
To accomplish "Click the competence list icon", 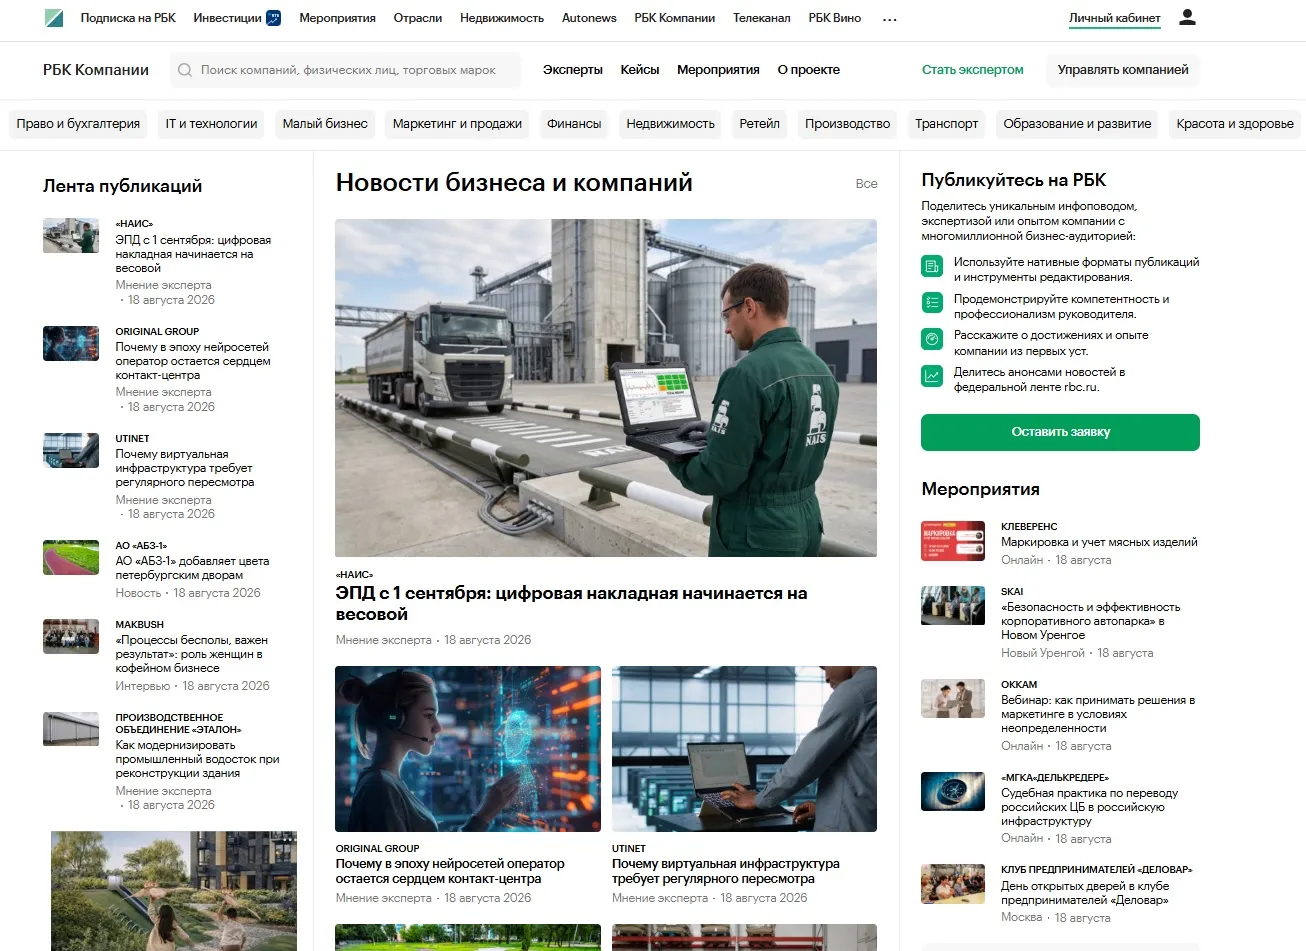I will point(932,302).
